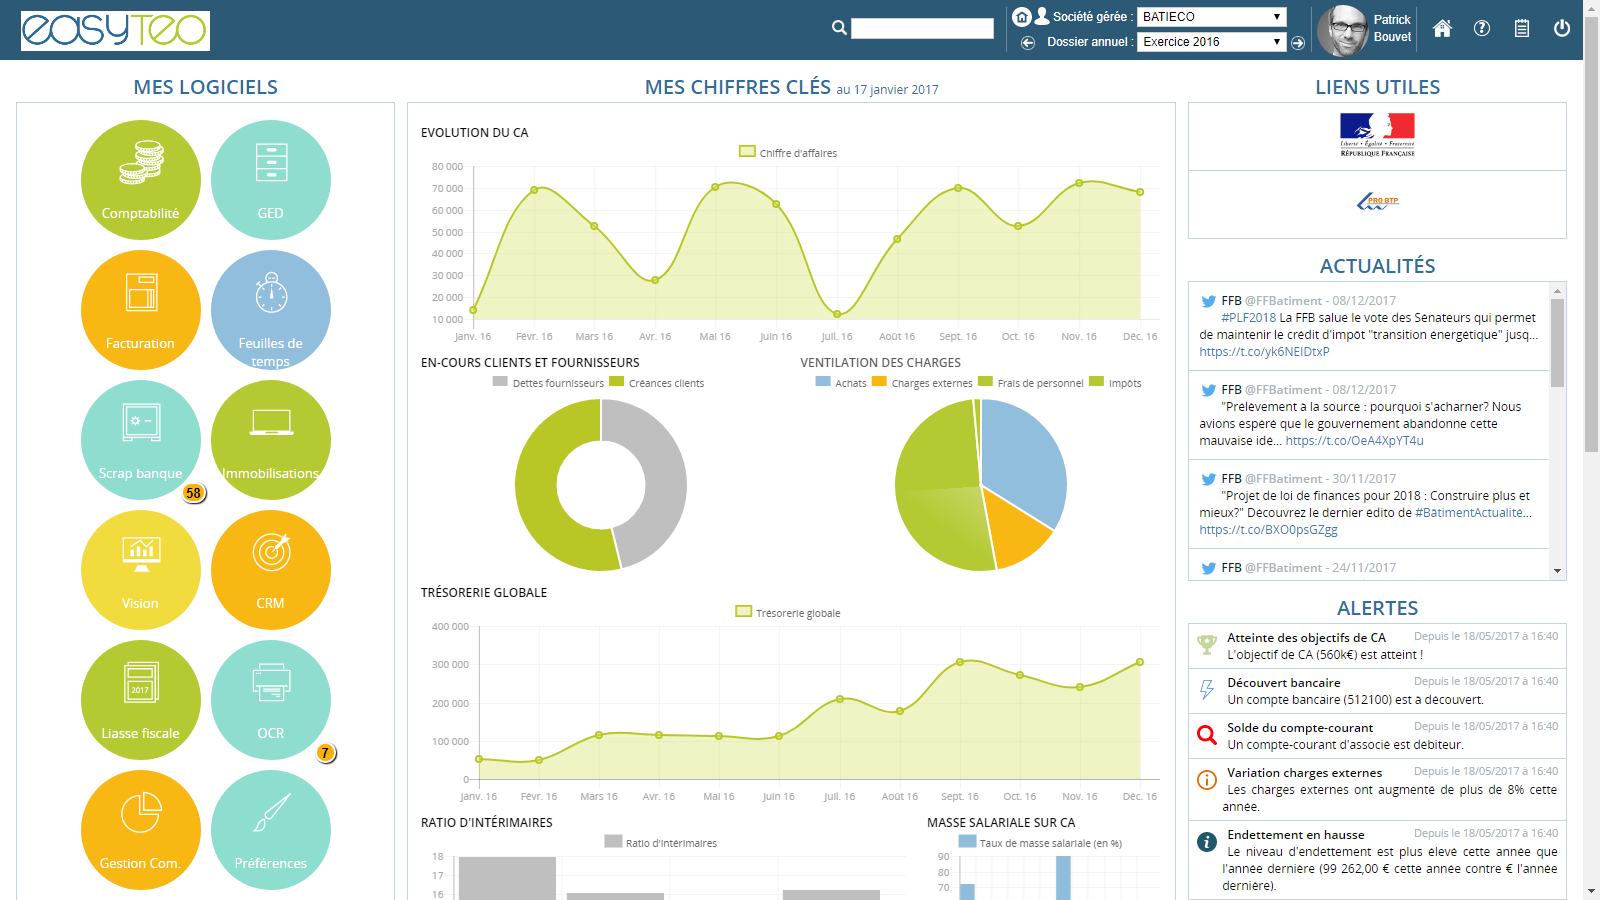Open the CRM module
This screenshot has width=1600, height=900.
[270, 570]
